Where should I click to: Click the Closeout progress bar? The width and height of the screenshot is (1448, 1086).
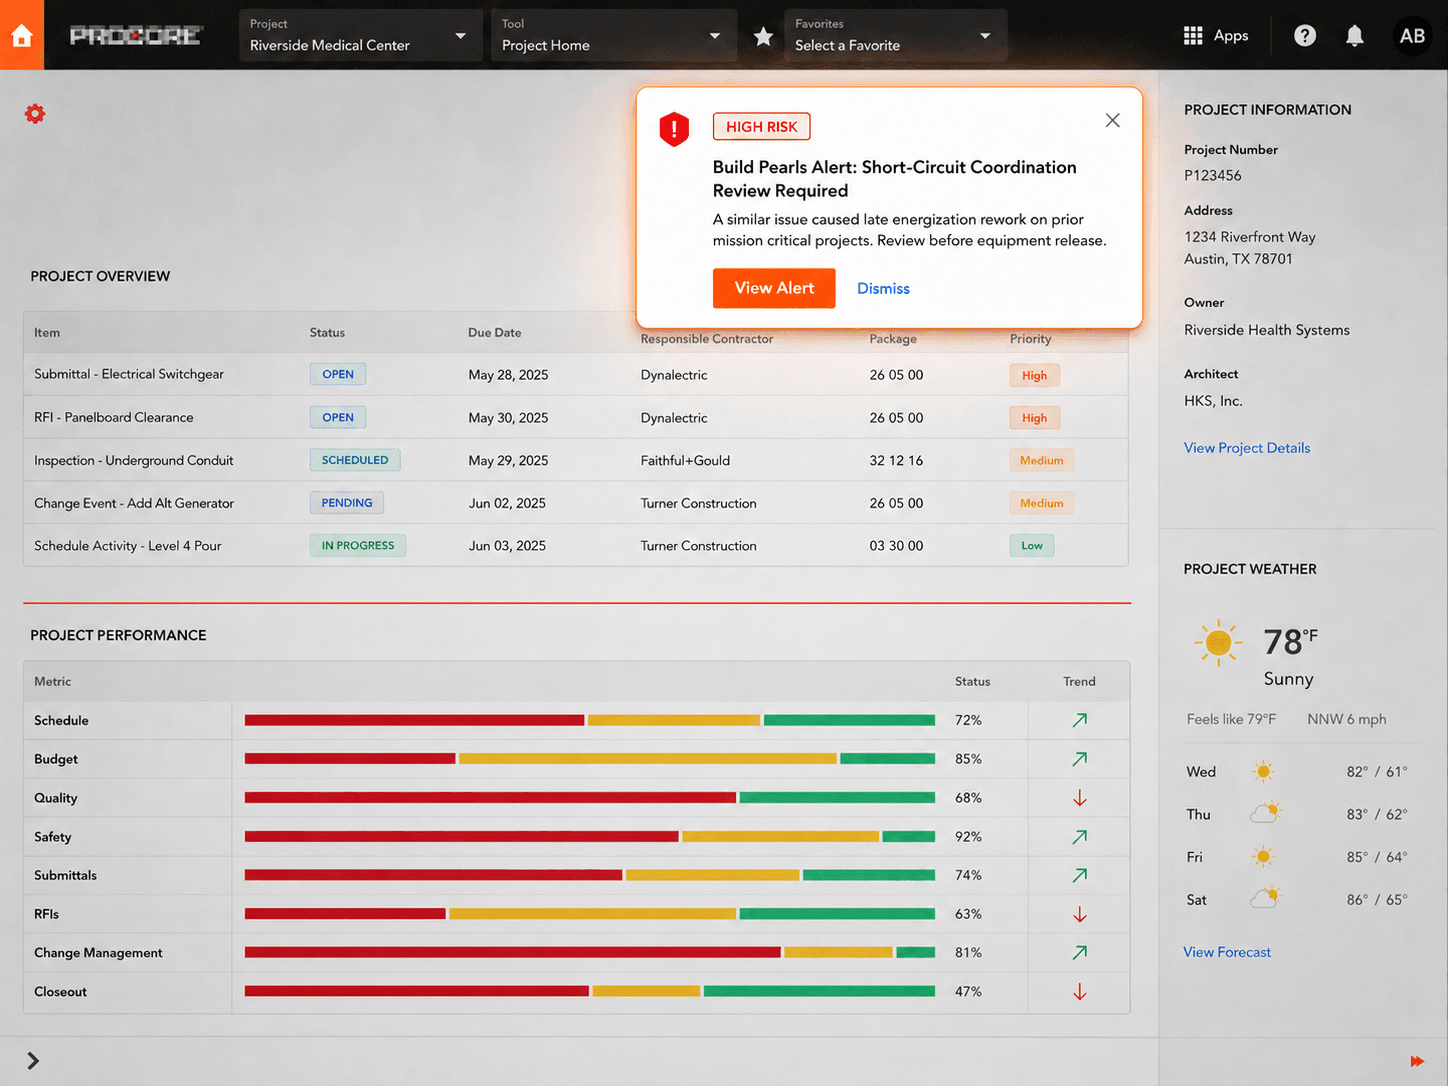coord(590,992)
